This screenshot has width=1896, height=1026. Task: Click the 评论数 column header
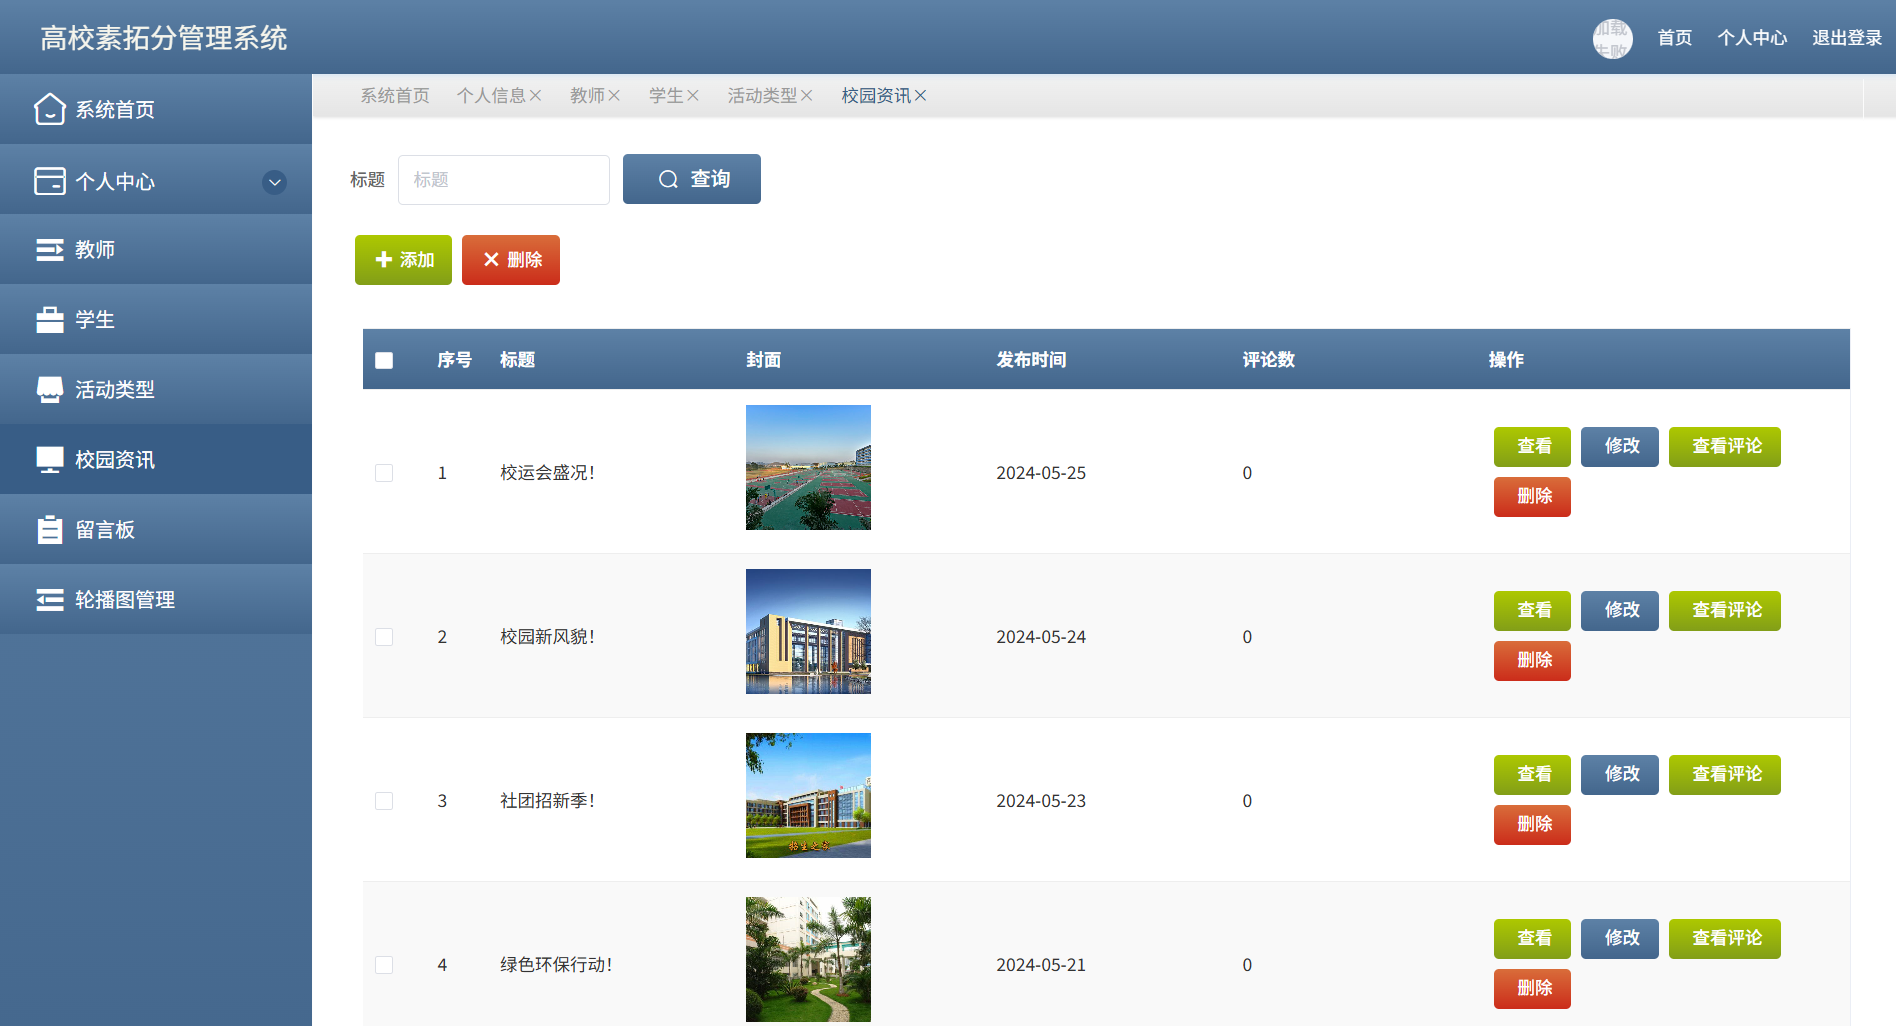tap(1268, 359)
